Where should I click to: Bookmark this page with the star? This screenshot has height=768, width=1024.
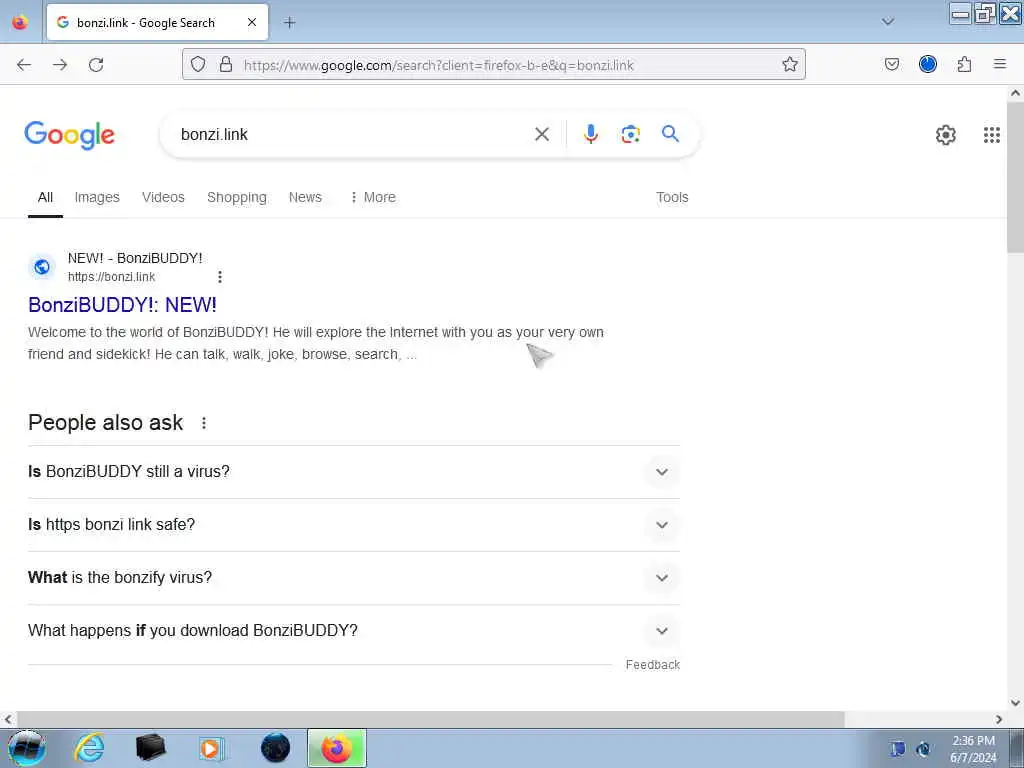click(x=790, y=64)
